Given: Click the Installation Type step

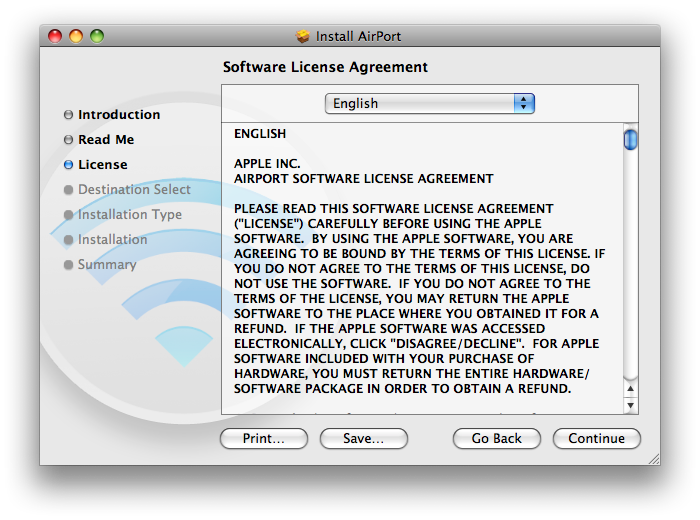Looking at the screenshot, I should click(130, 215).
